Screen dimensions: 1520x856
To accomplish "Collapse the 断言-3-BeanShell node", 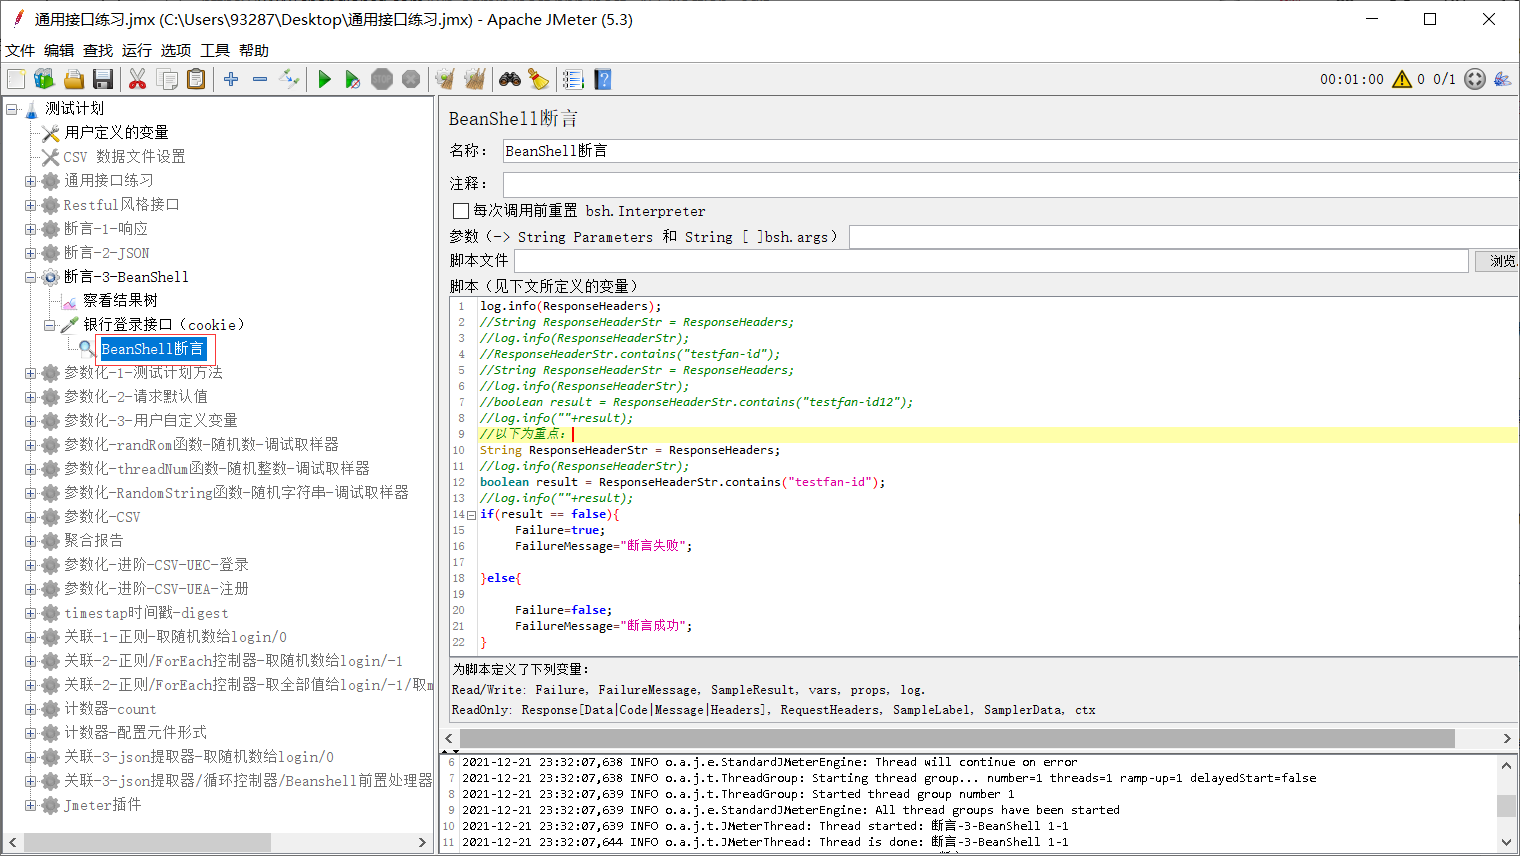I will [x=30, y=277].
